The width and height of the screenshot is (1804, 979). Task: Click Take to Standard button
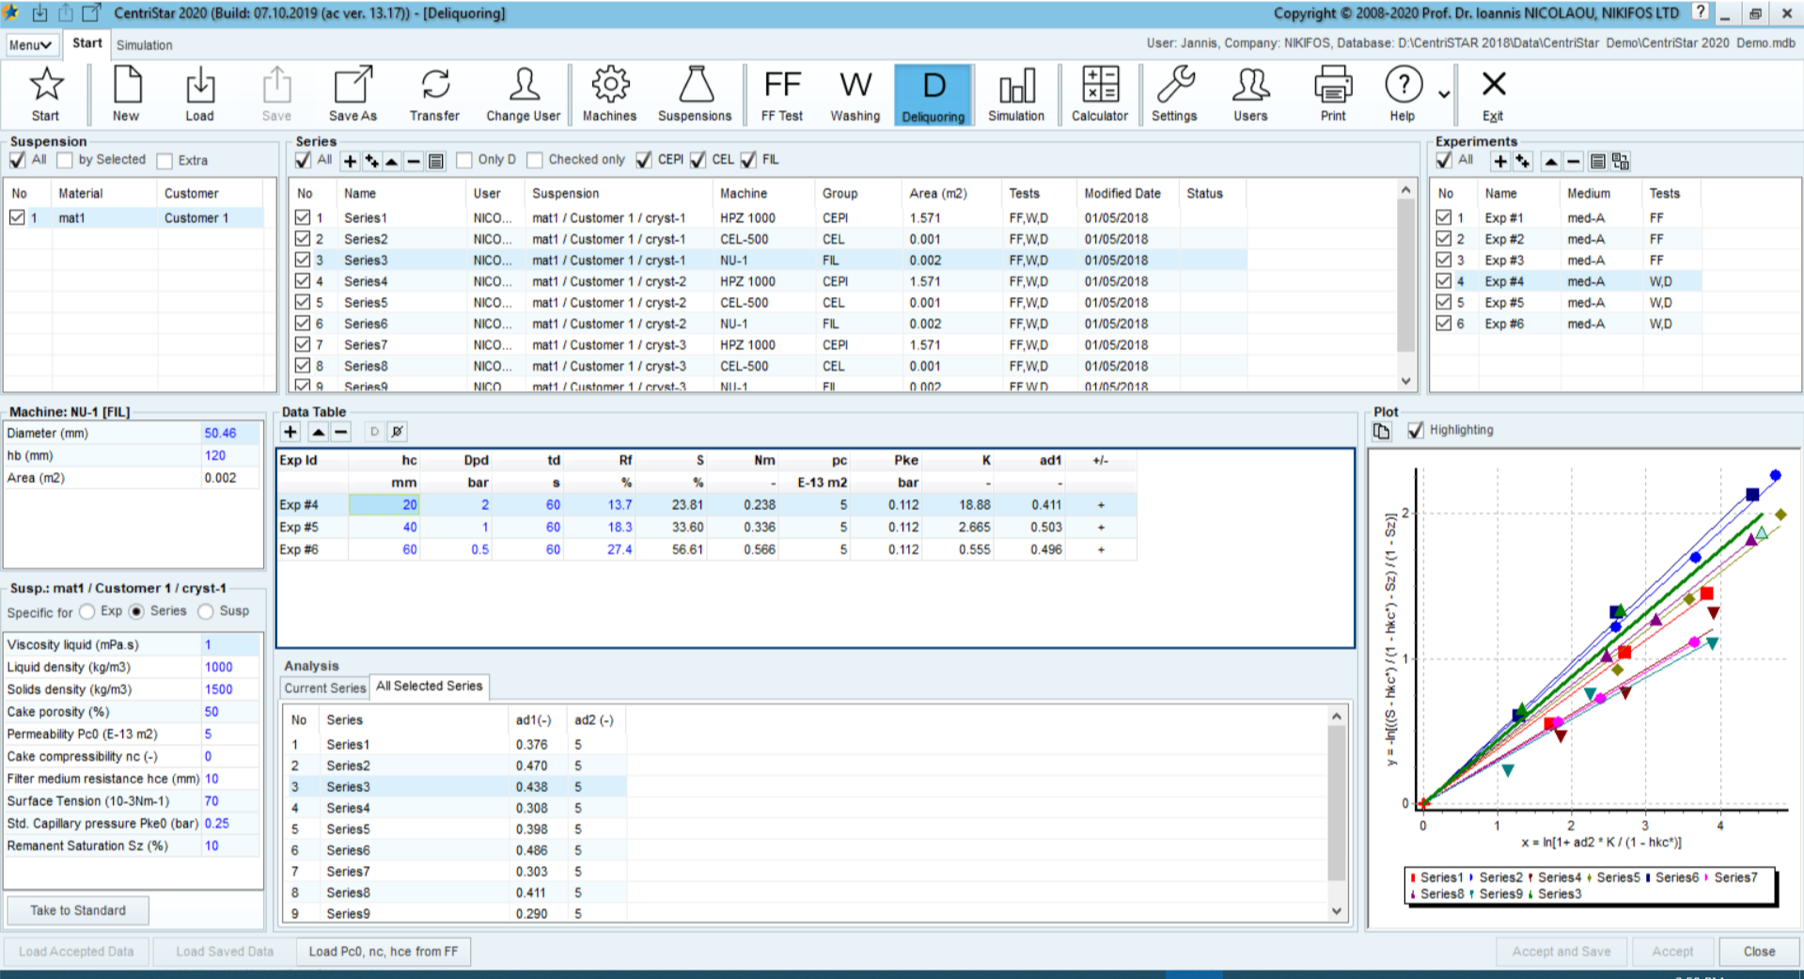tap(78, 910)
